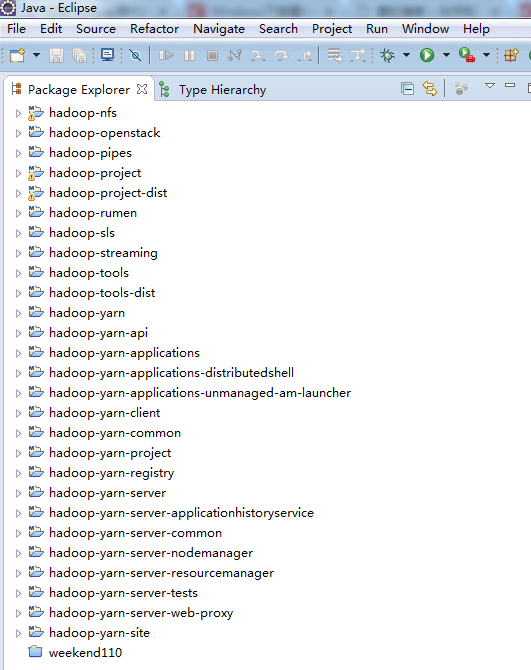Expand the hadoop-streaming project
531x670 pixels.
[x=18, y=253]
